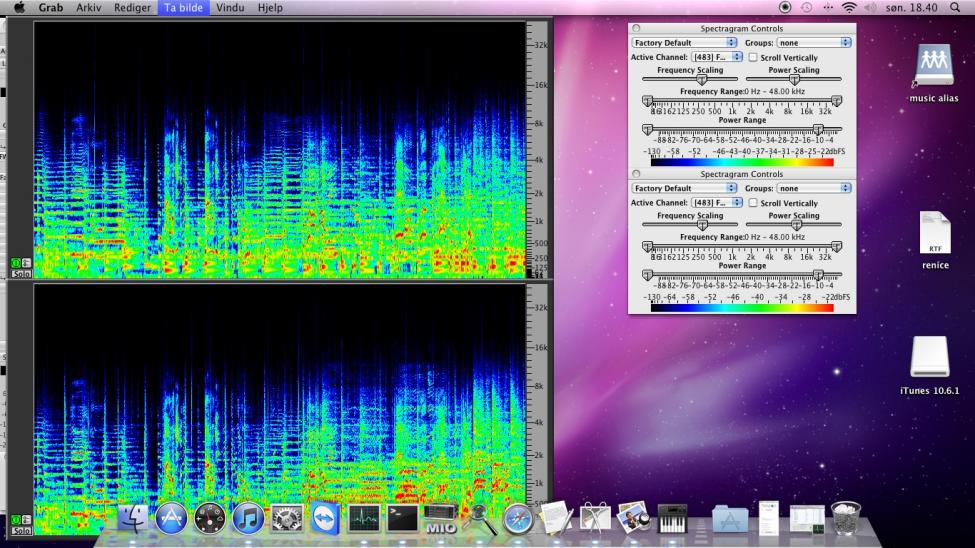
Task: Open the Rediger menu
Action: pyautogui.click(x=132, y=7)
